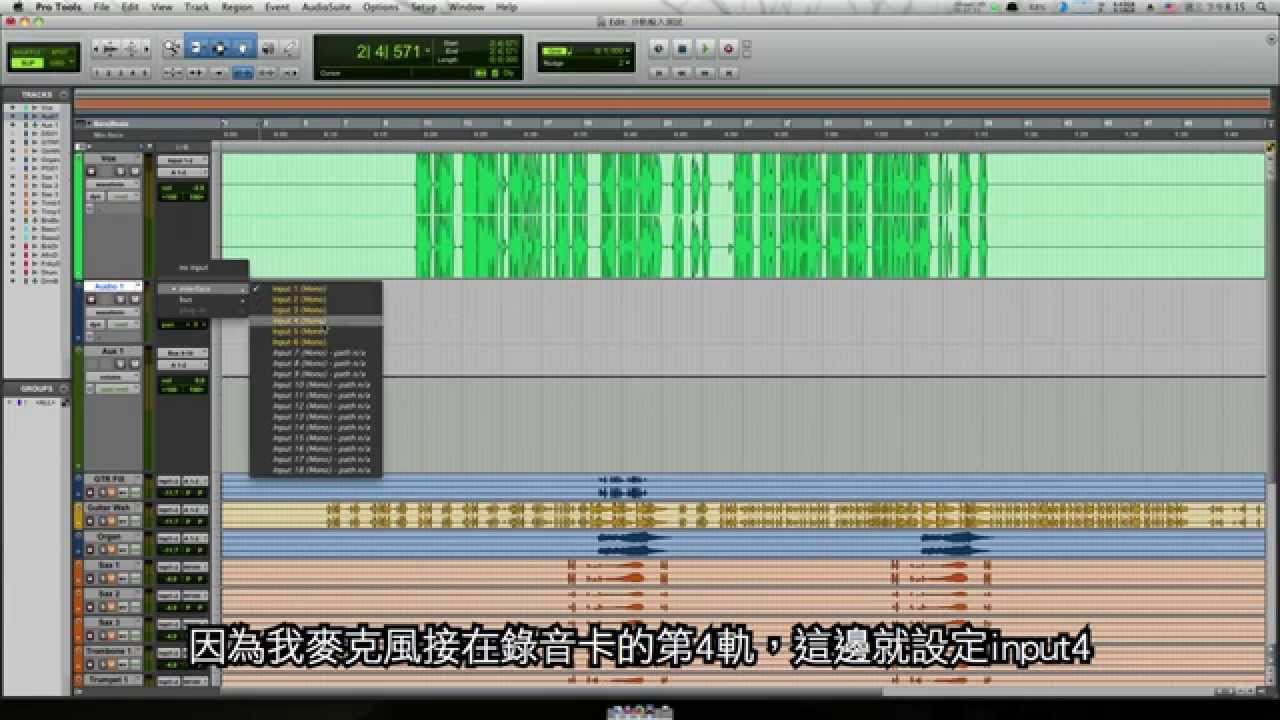The image size is (1280, 720).
Task: Mute the Vox track
Action: pos(133,171)
